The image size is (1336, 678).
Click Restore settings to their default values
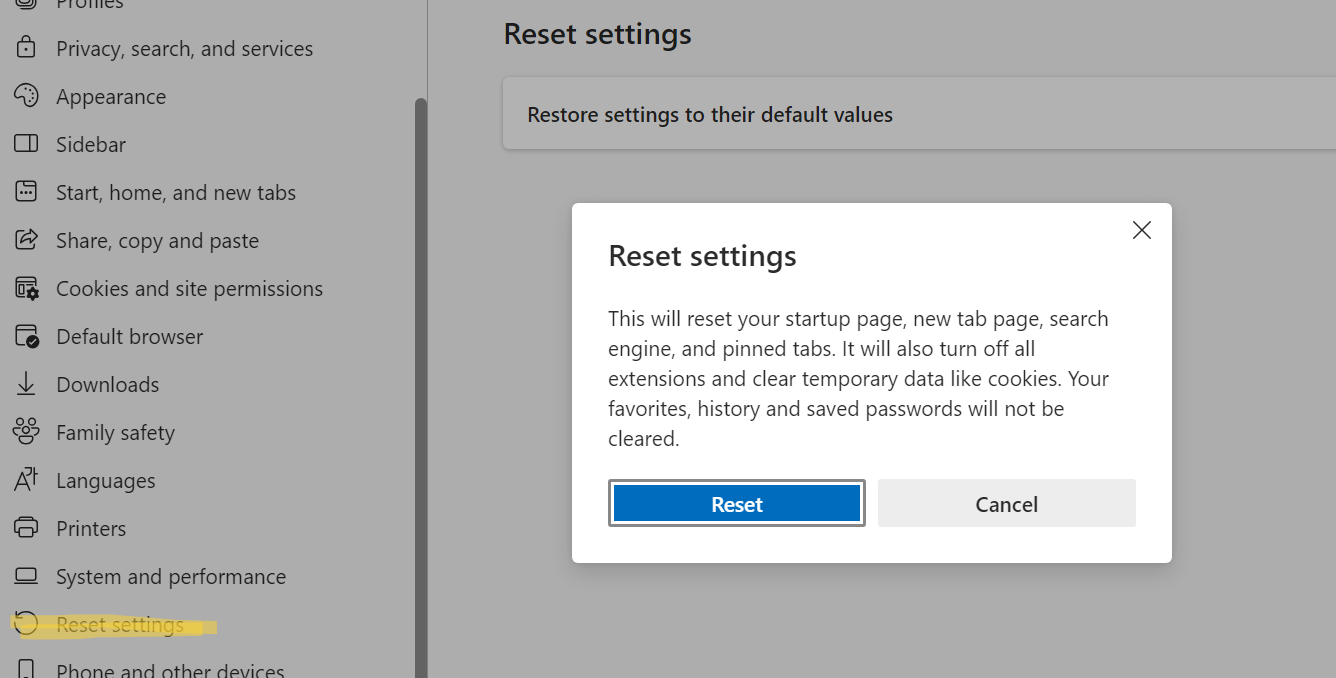(x=710, y=114)
